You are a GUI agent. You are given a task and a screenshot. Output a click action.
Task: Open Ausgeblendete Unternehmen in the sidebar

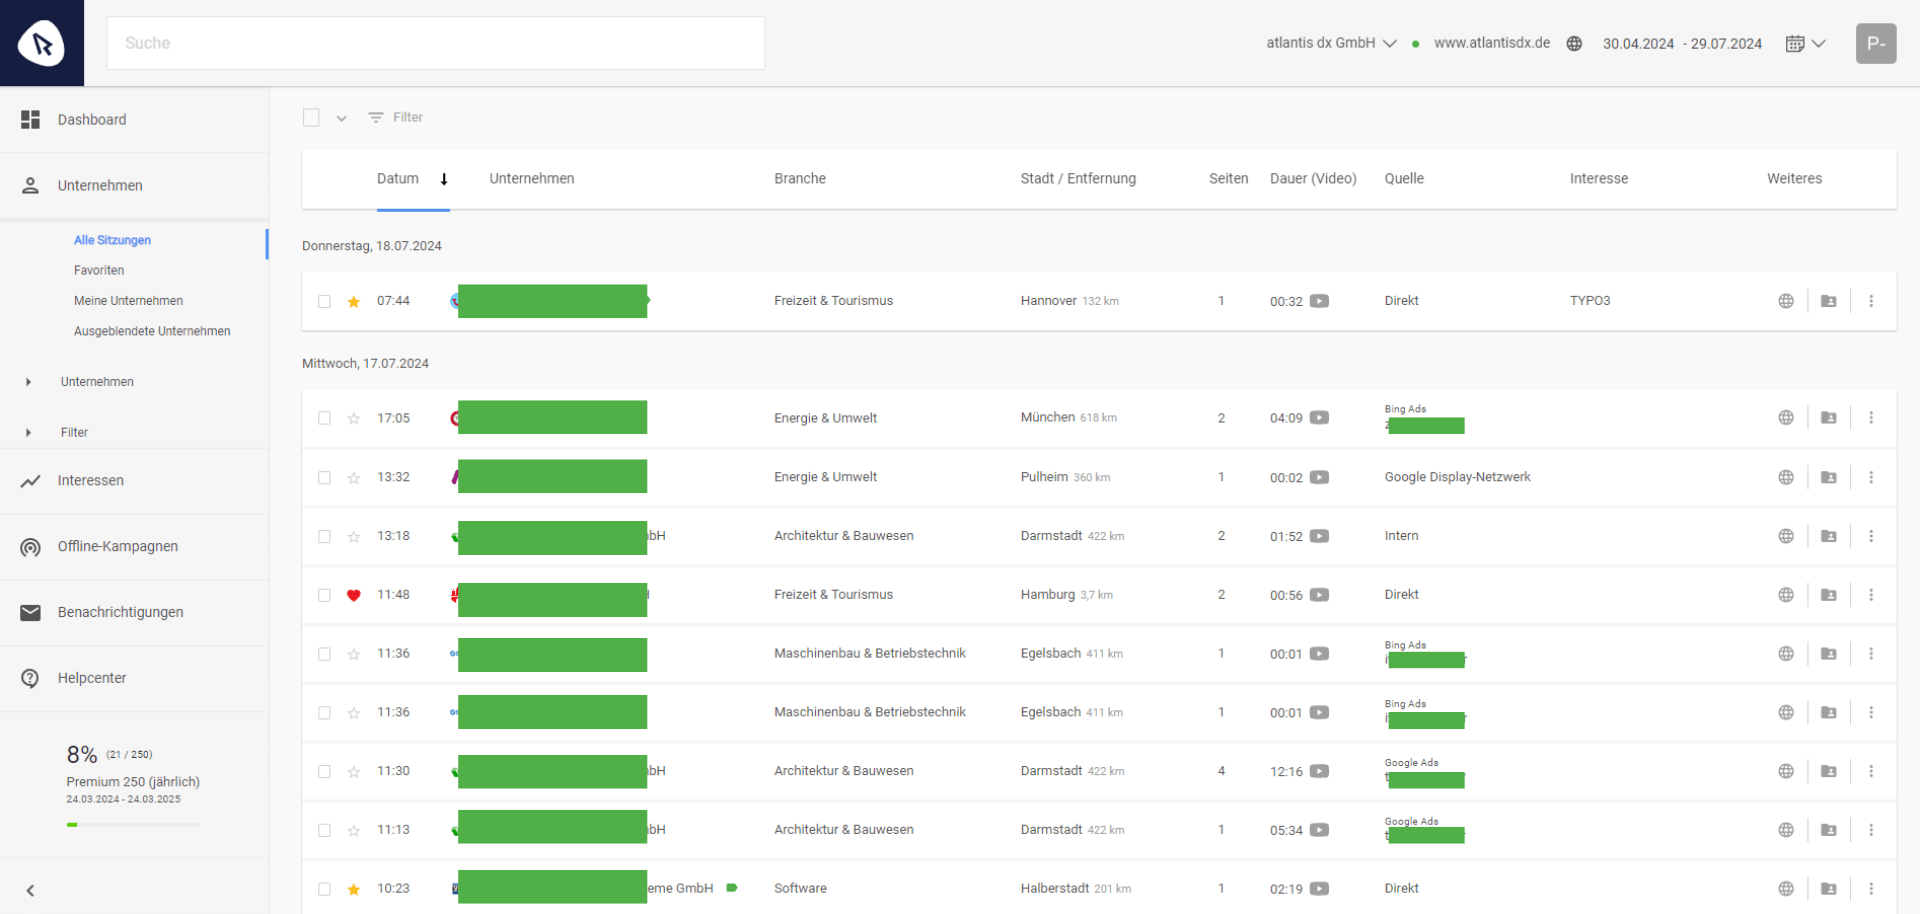[x=152, y=331]
